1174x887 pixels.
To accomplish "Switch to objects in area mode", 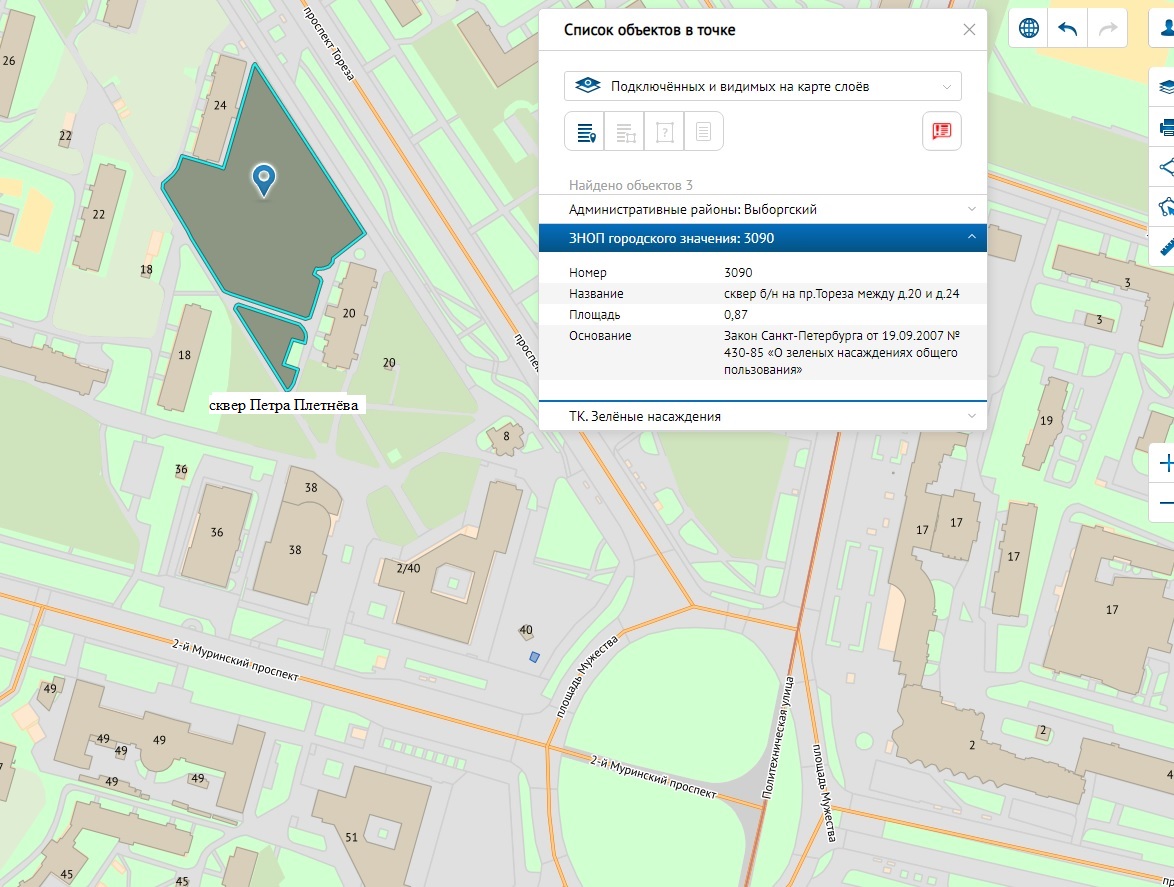I will [625, 131].
